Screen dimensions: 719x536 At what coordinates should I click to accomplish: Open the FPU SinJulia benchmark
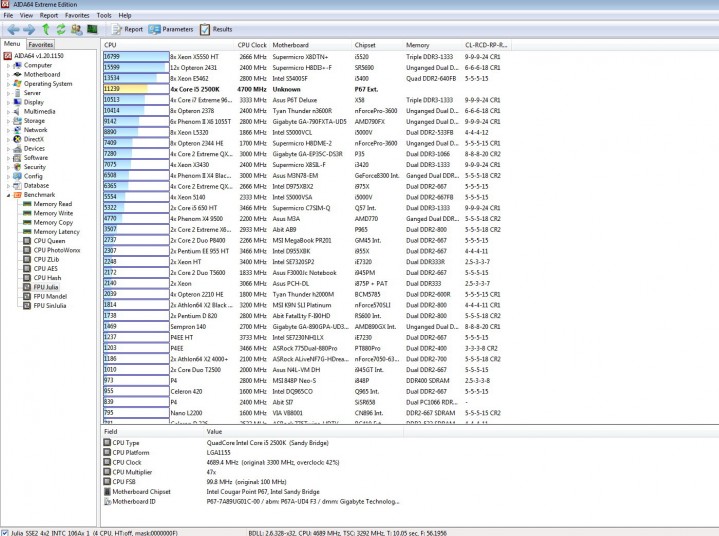45,305
